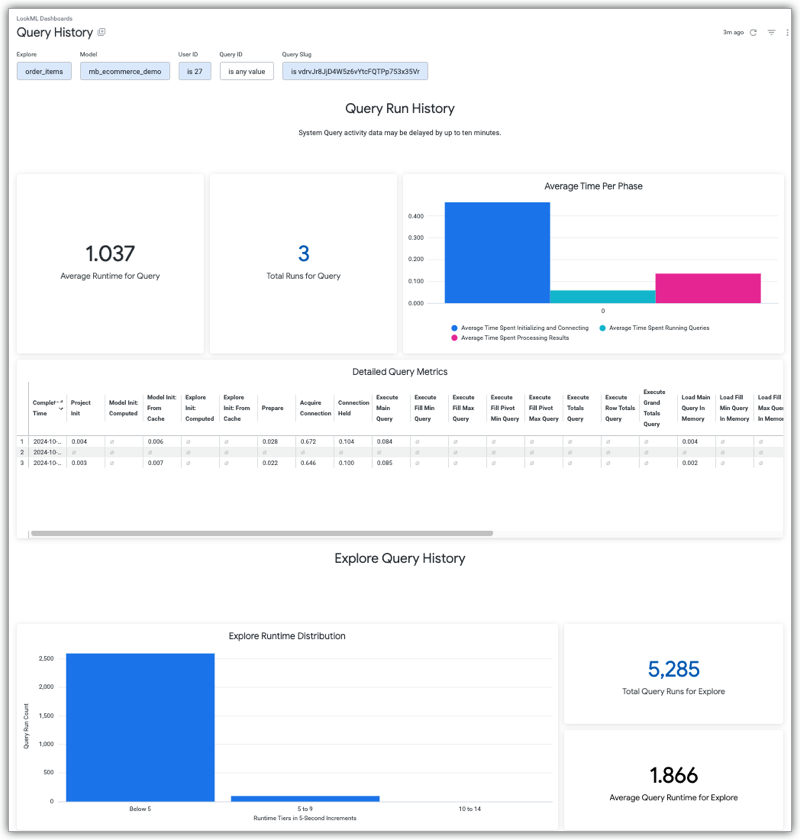Image resolution: width=800 pixels, height=840 pixels.
Task: Click the Total Runs for Query value 3
Action: (304, 254)
